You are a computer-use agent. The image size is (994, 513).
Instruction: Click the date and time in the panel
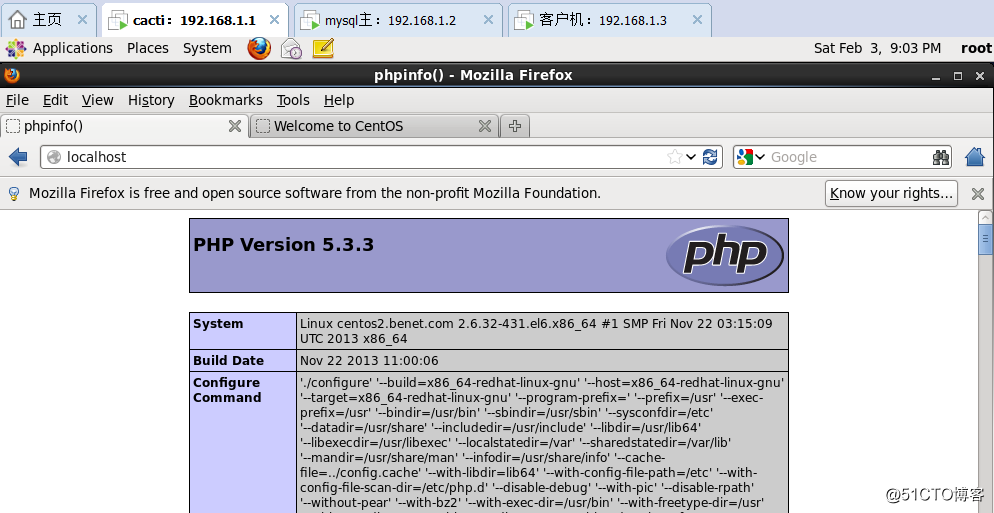tap(877, 48)
